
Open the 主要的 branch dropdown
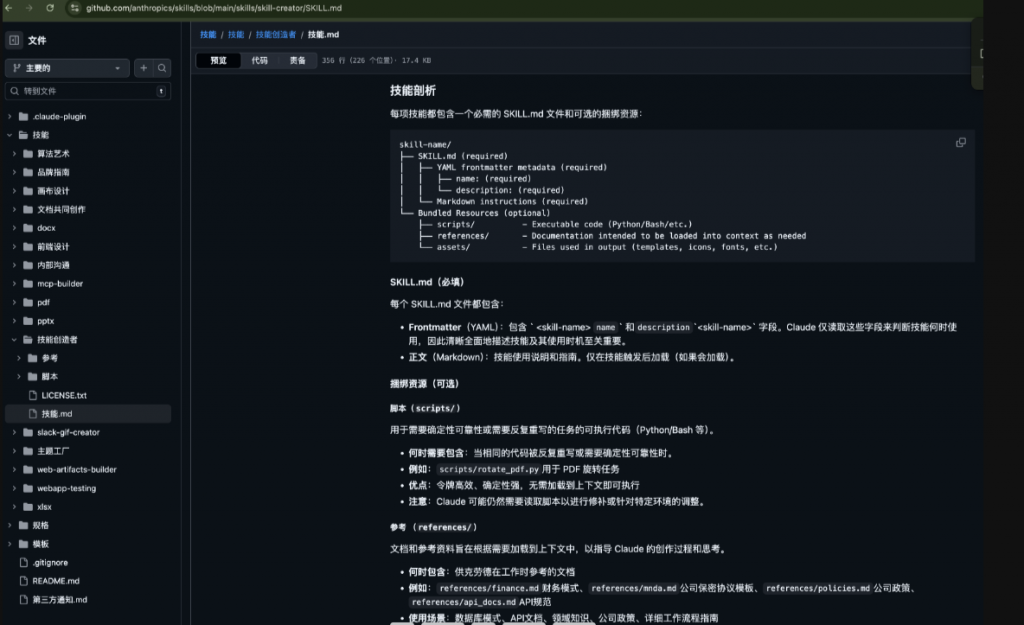point(67,68)
